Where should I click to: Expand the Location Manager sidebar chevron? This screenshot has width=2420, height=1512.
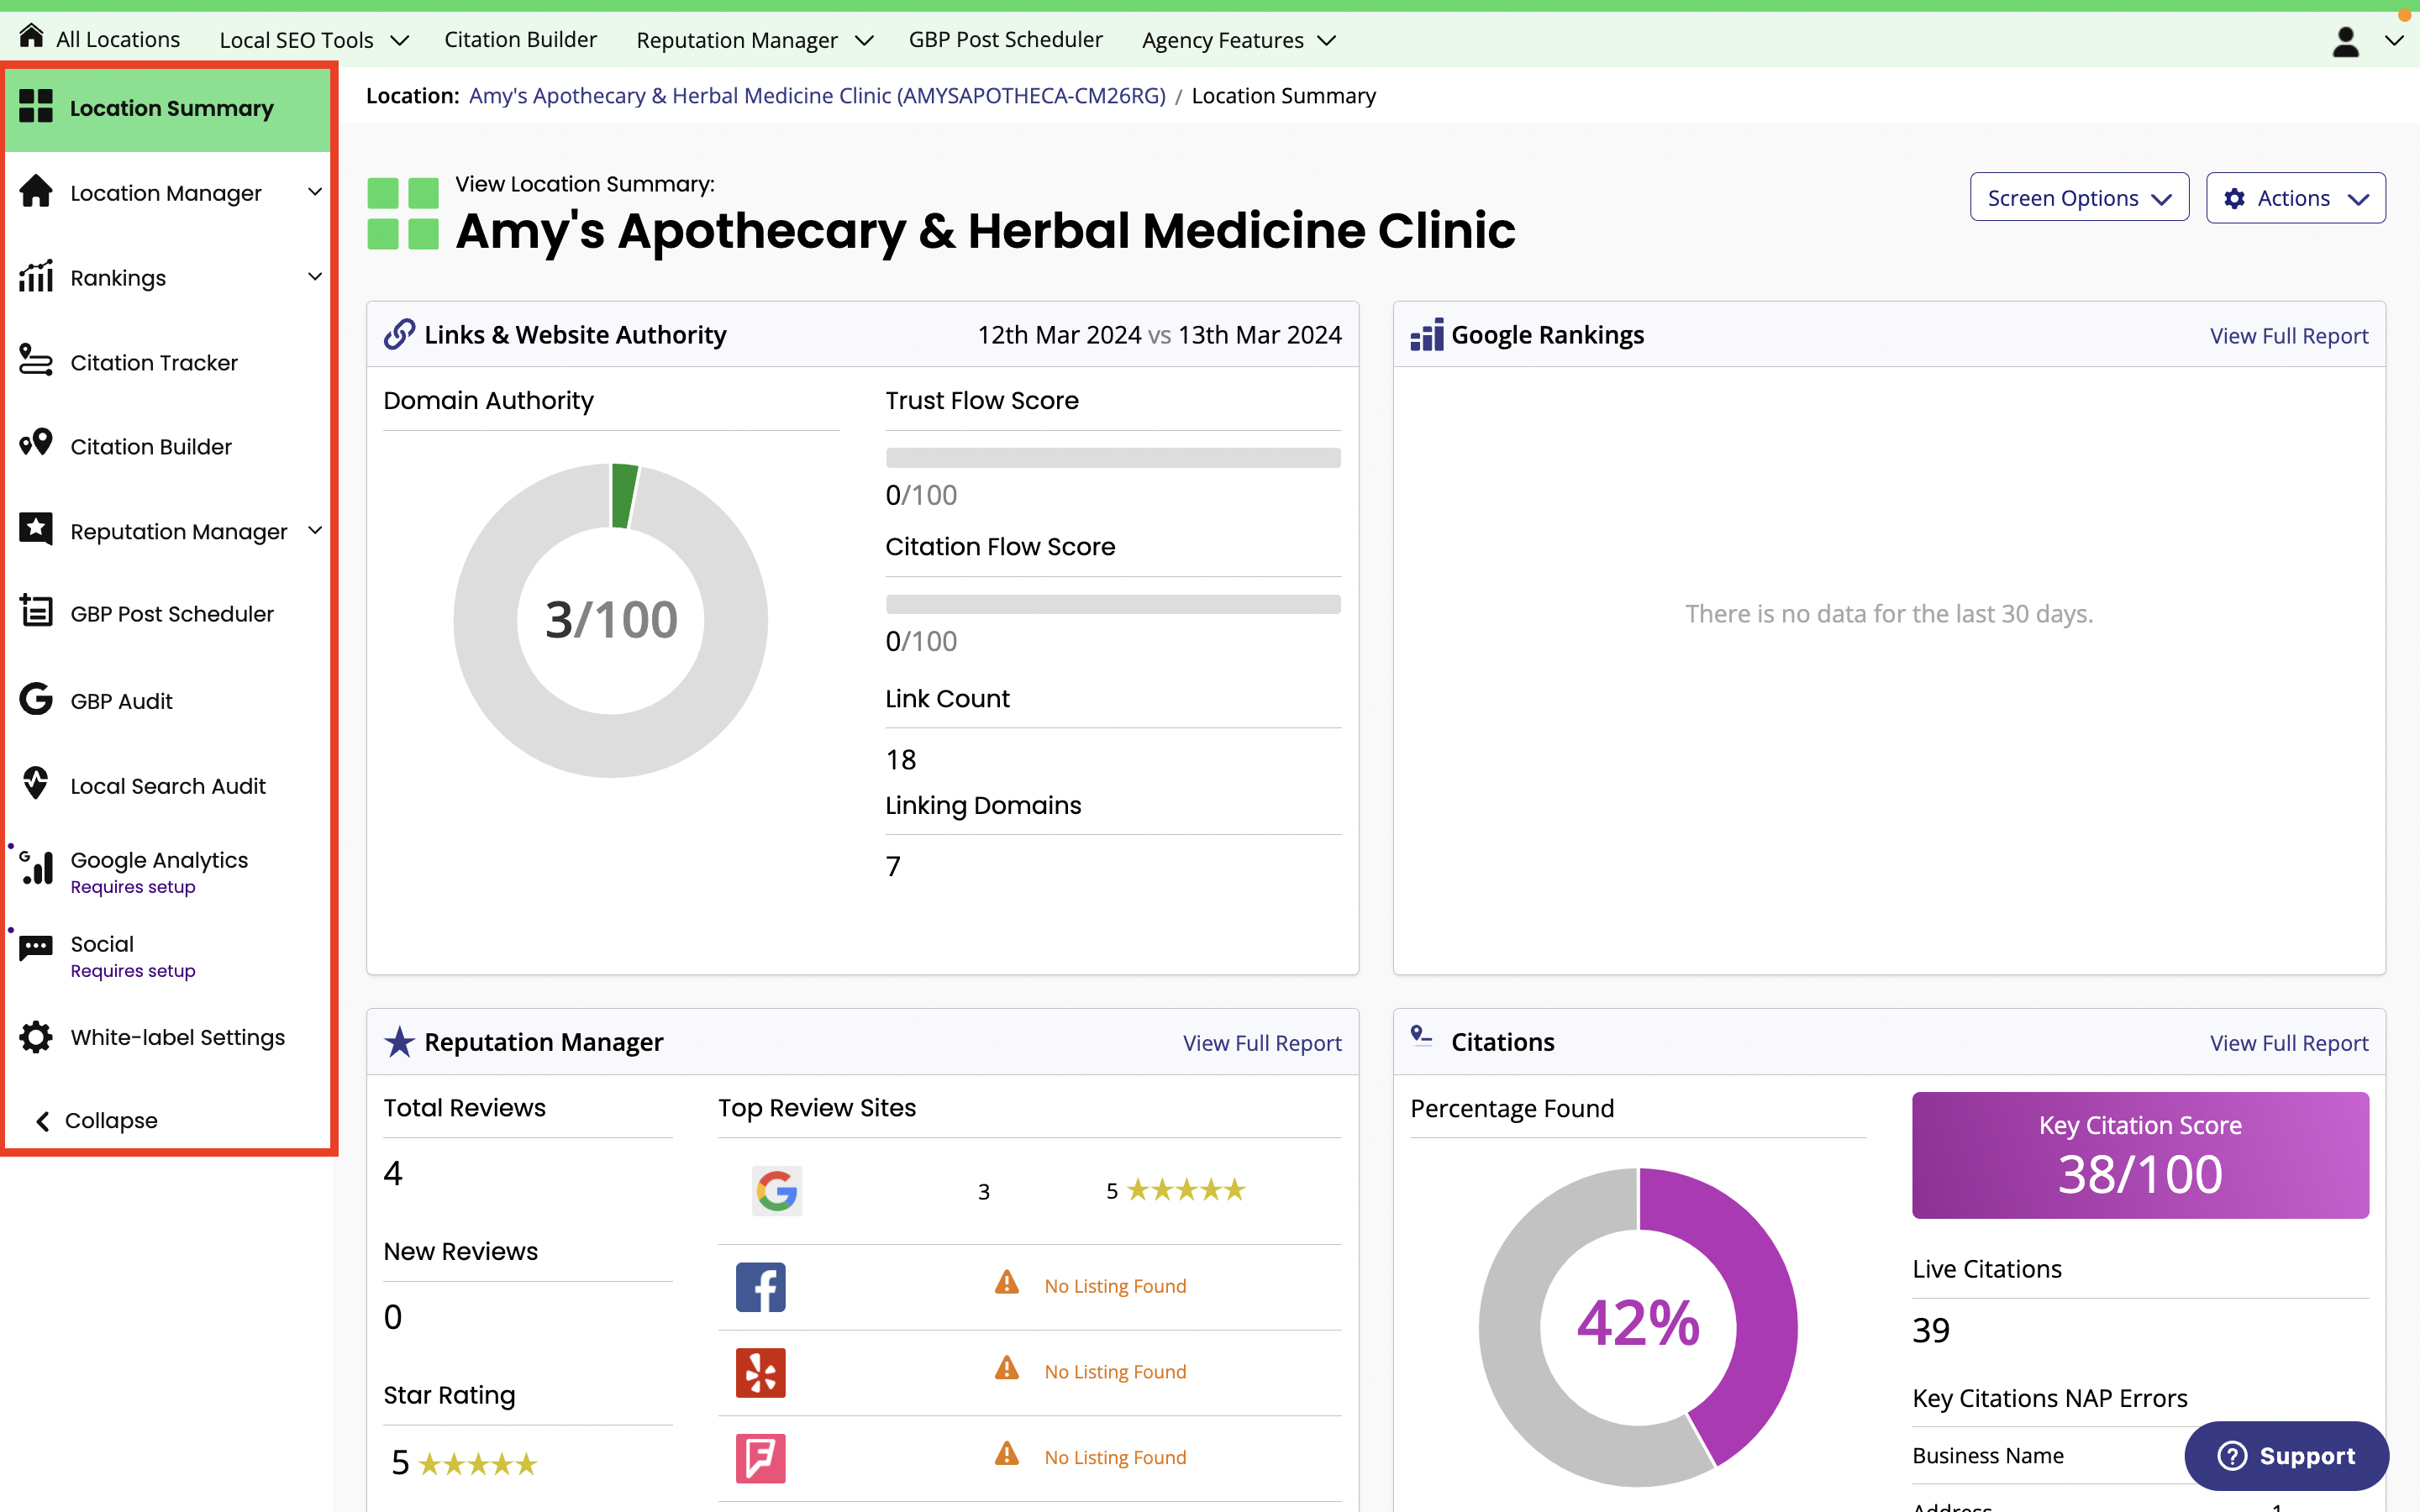click(314, 192)
